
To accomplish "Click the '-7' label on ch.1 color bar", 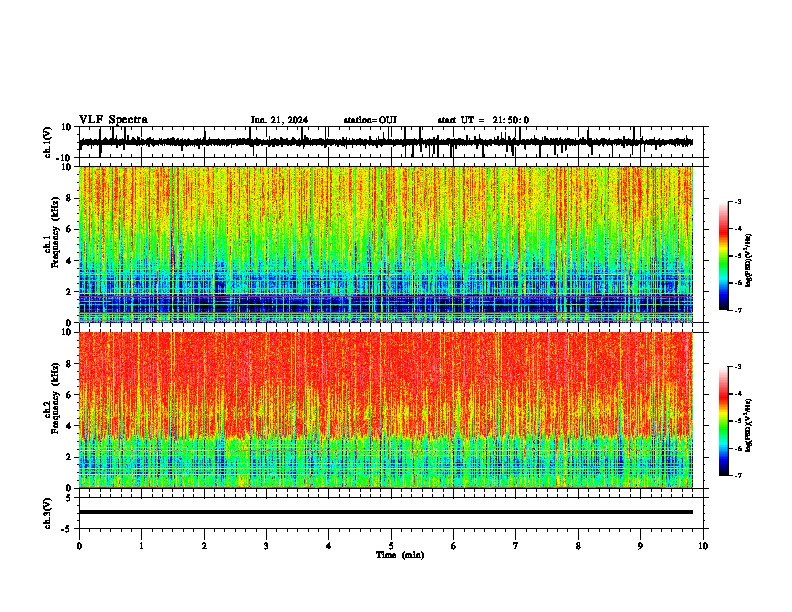I will click(x=738, y=310).
